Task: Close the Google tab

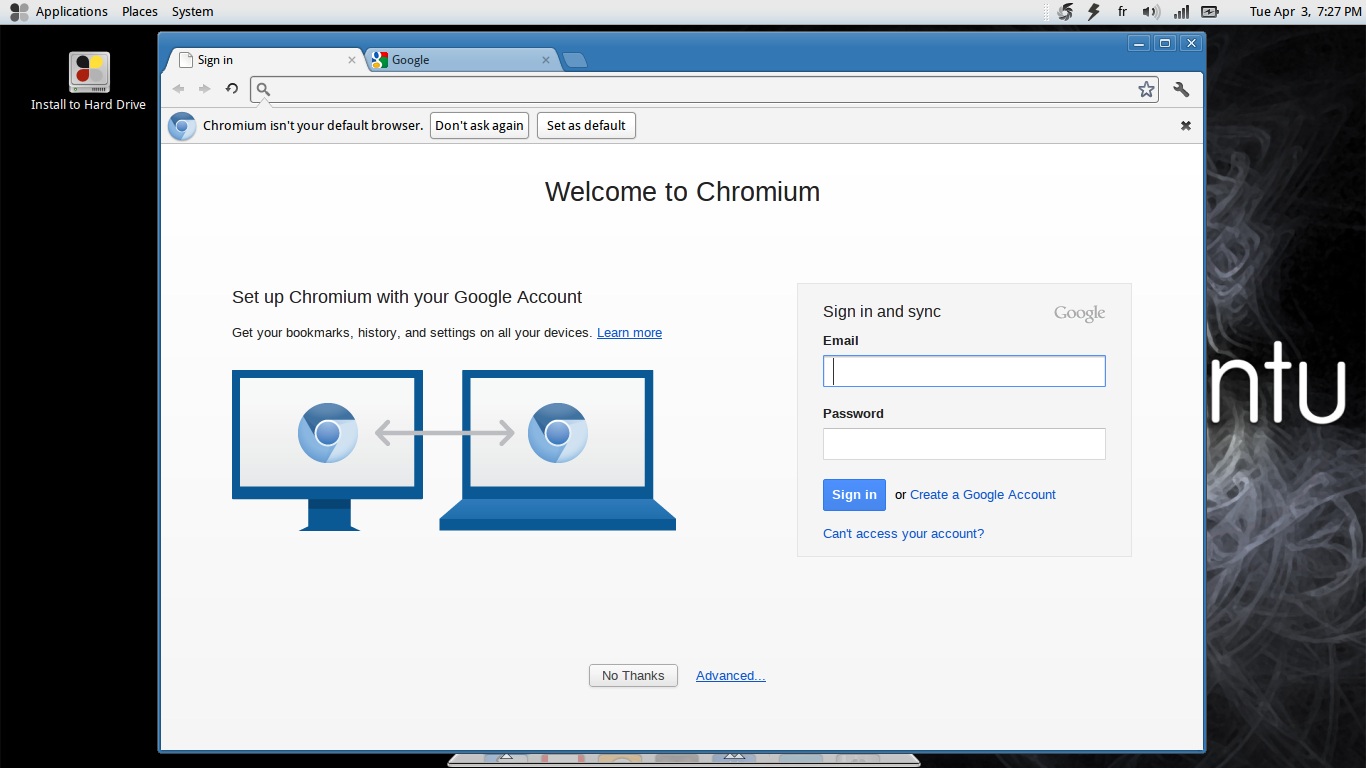Action: (x=546, y=60)
